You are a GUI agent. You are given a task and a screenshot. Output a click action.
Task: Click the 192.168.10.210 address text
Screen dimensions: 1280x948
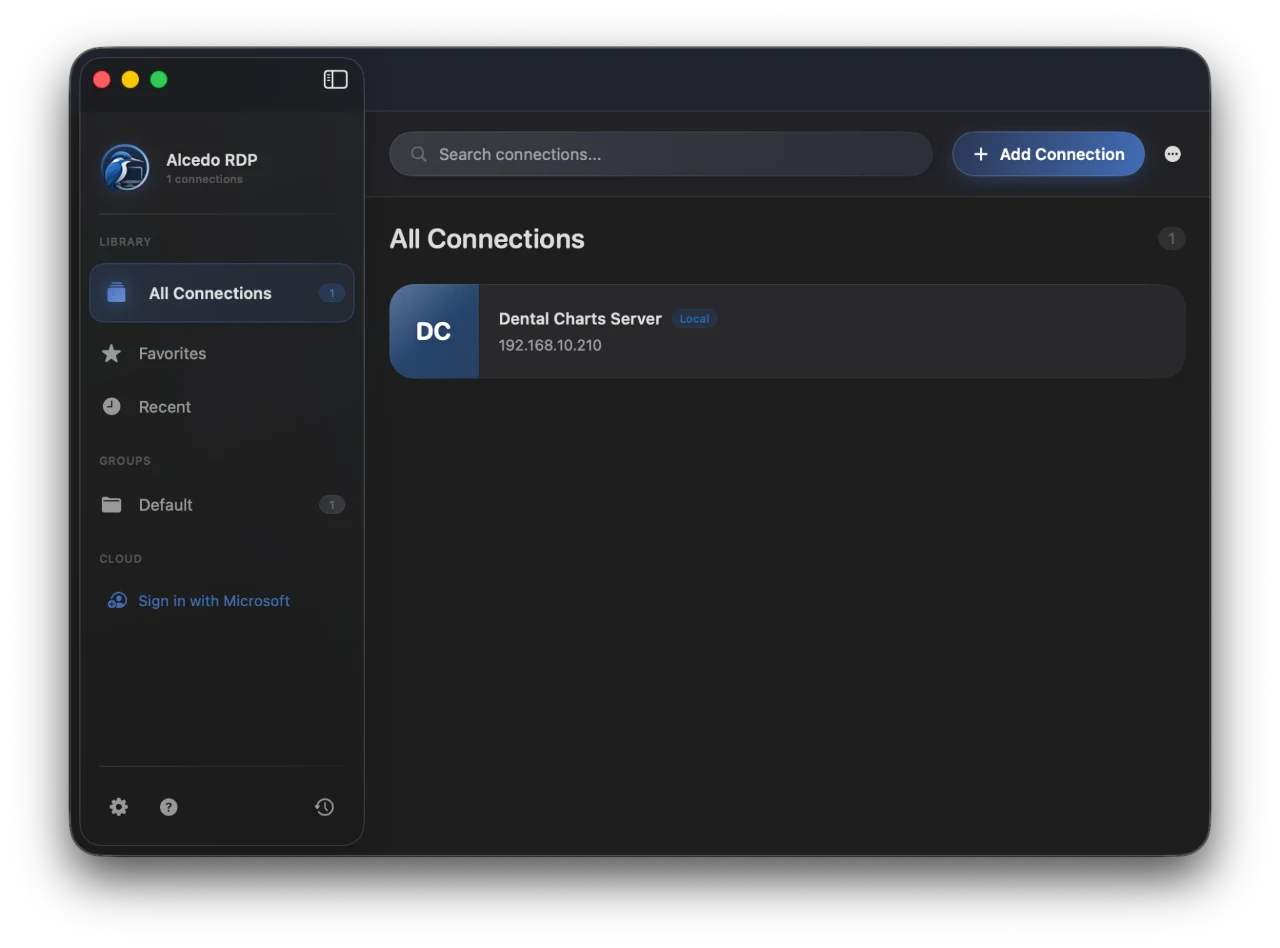(550, 345)
